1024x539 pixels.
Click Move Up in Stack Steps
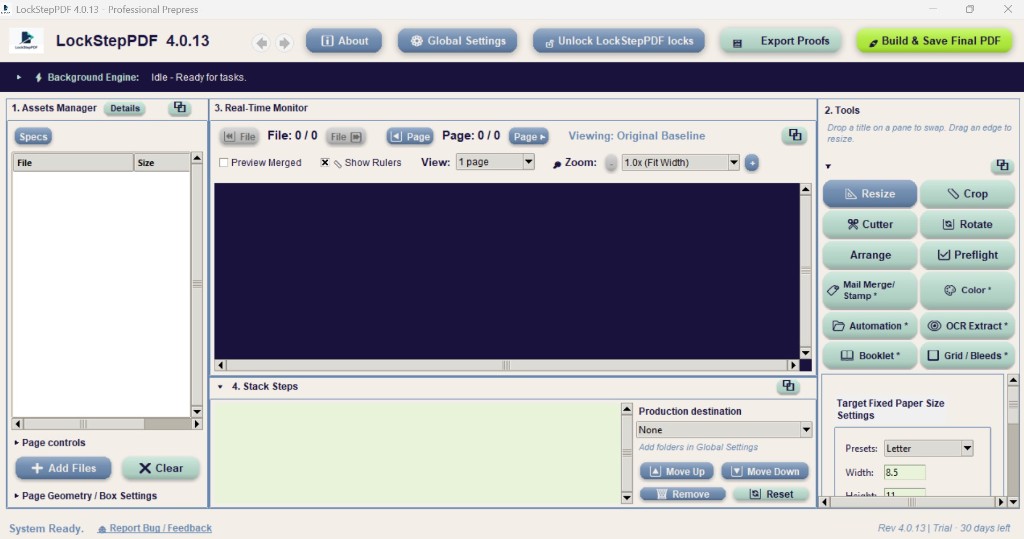pos(677,472)
